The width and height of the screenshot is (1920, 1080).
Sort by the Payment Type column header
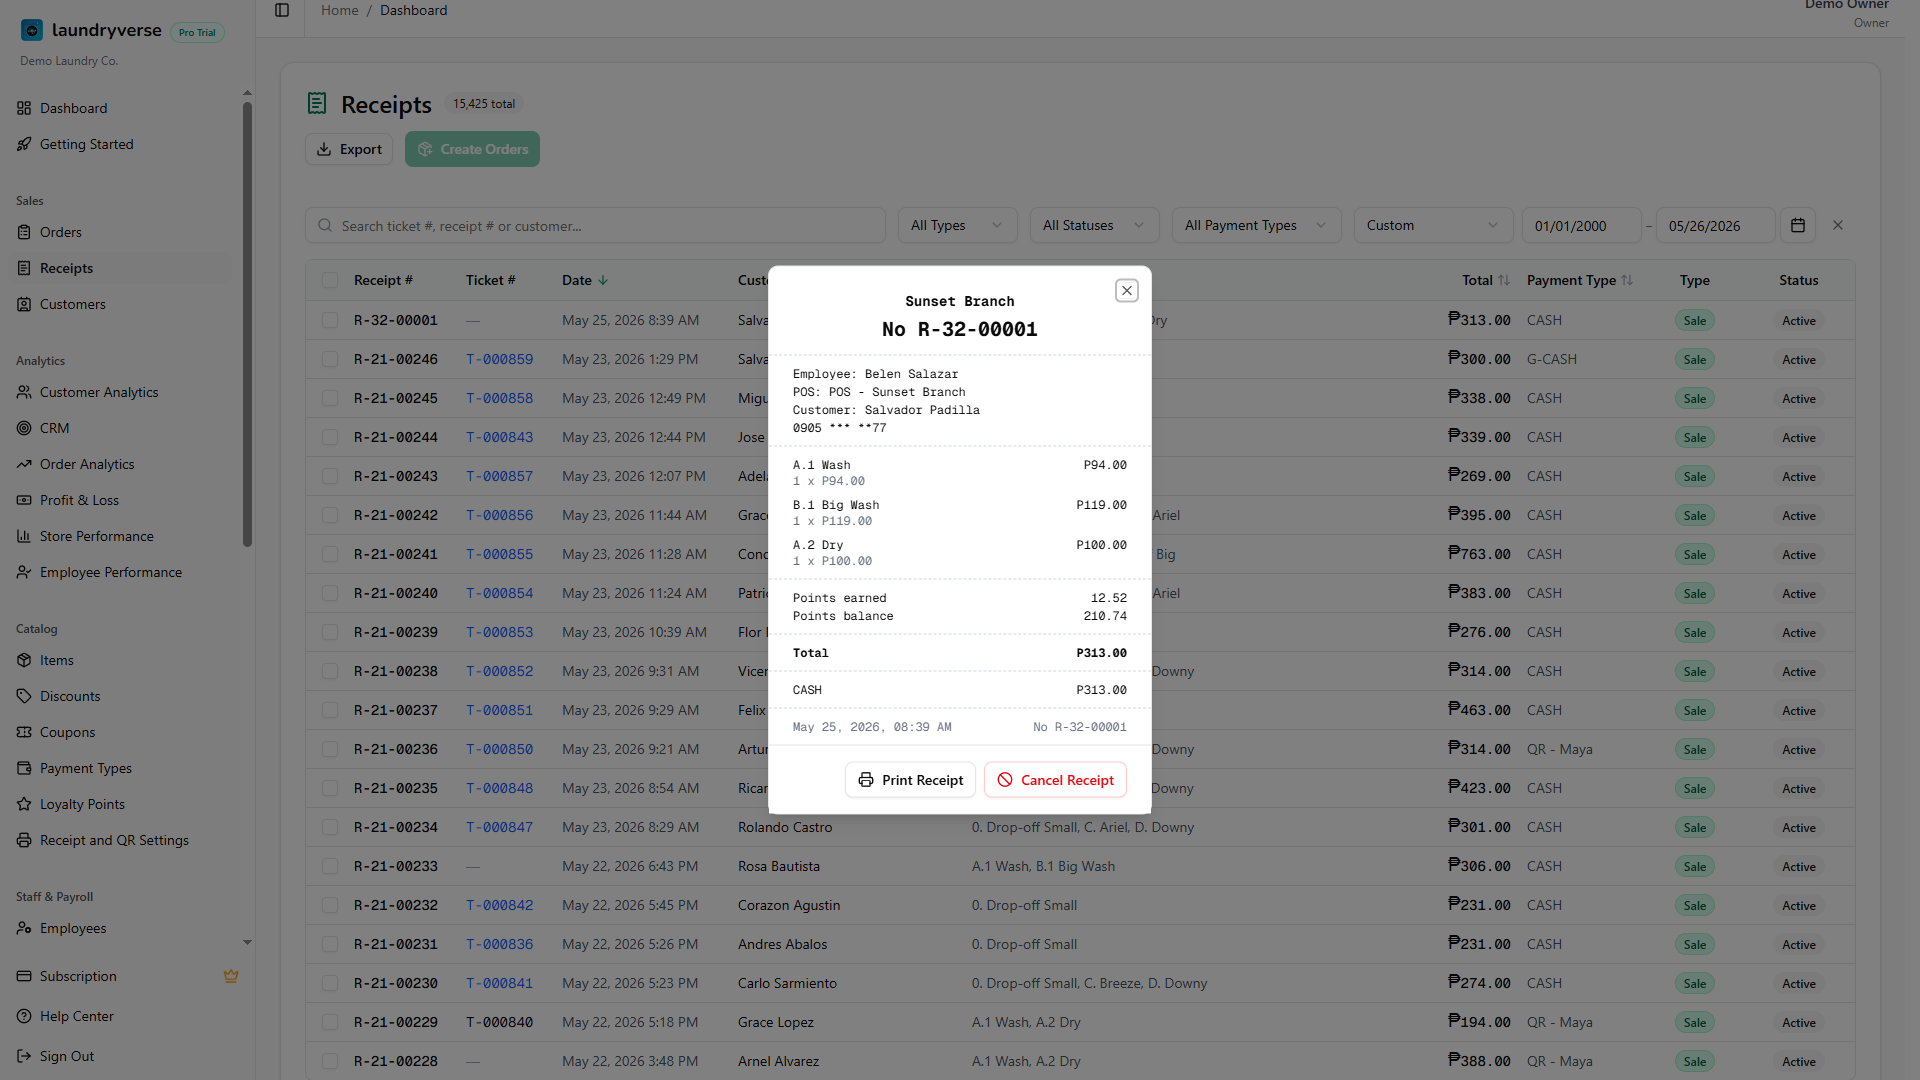(x=1580, y=280)
